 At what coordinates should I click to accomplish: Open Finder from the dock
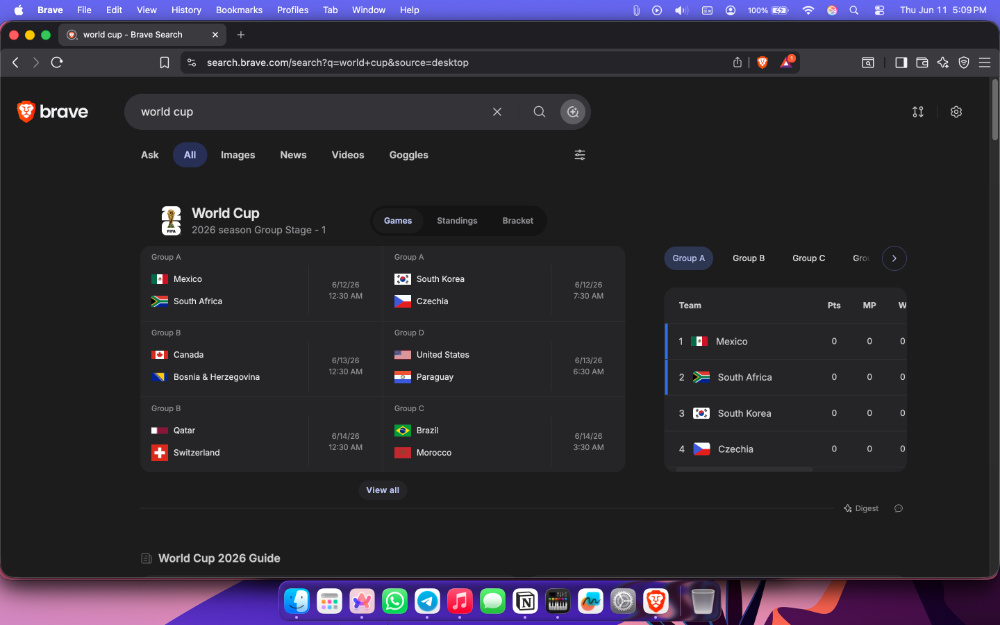click(x=297, y=601)
